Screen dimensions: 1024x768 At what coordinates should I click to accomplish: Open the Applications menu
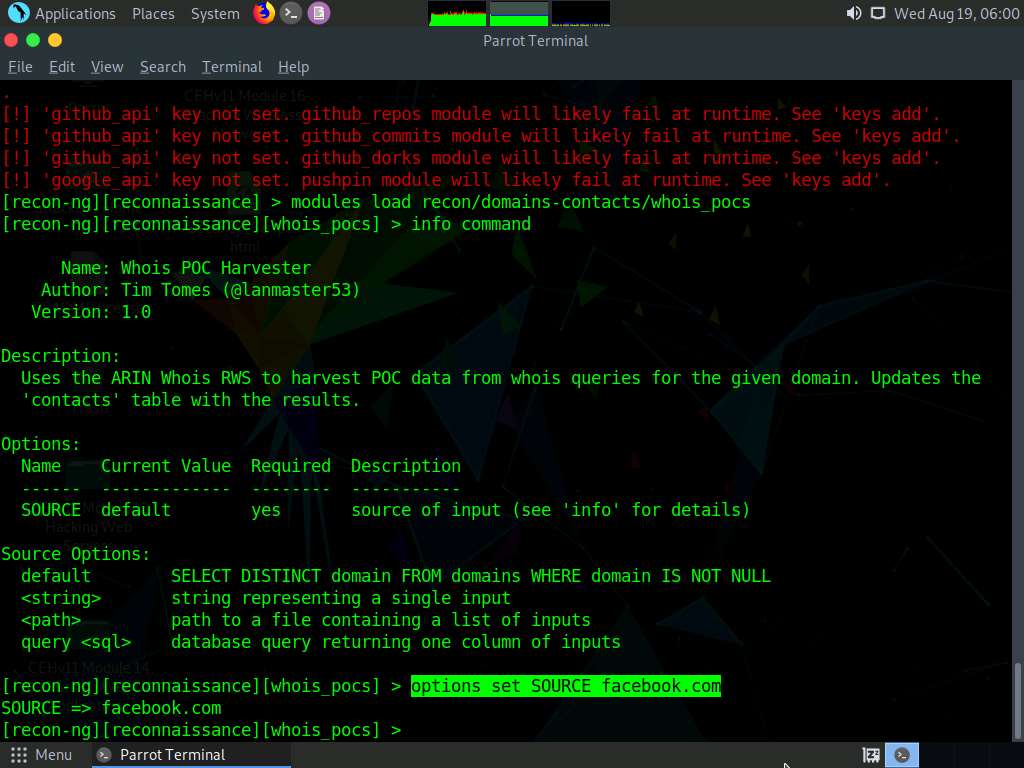(x=75, y=14)
